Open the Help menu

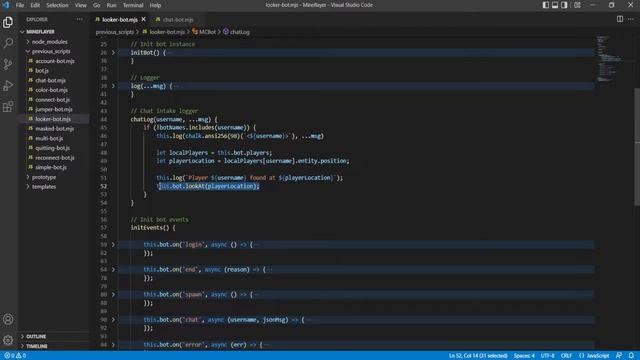click(155, 5)
